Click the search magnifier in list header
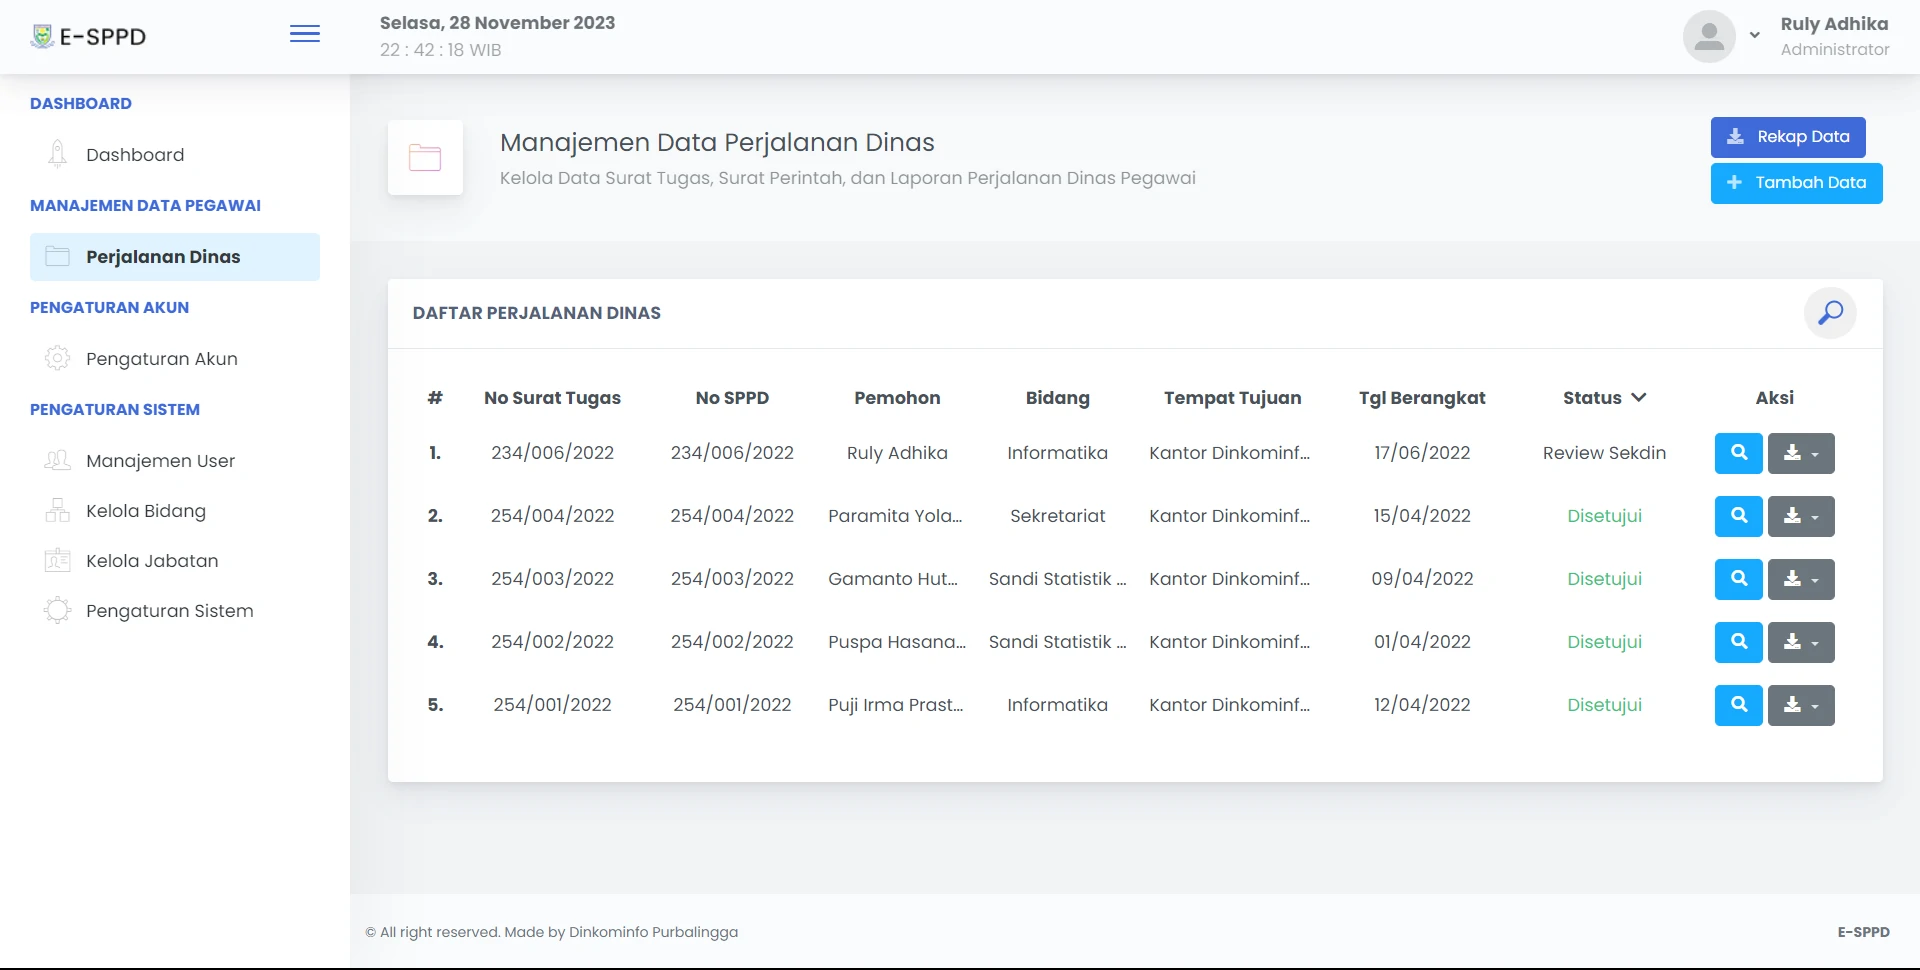Image resolution: width=1920 pixels, height=970 pixels. point(1830,313)
